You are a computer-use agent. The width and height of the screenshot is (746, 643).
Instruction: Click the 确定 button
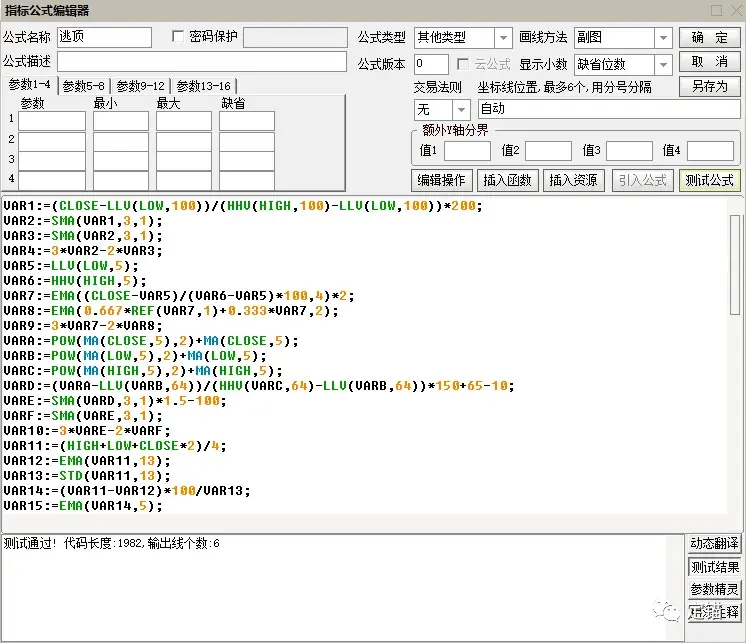(x=709, y=37)
